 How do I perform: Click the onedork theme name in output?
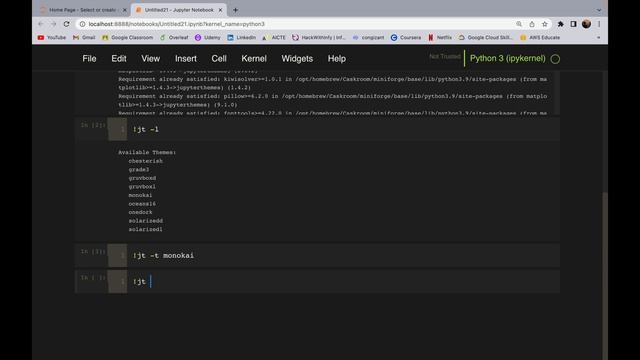[x=140, y=212]
